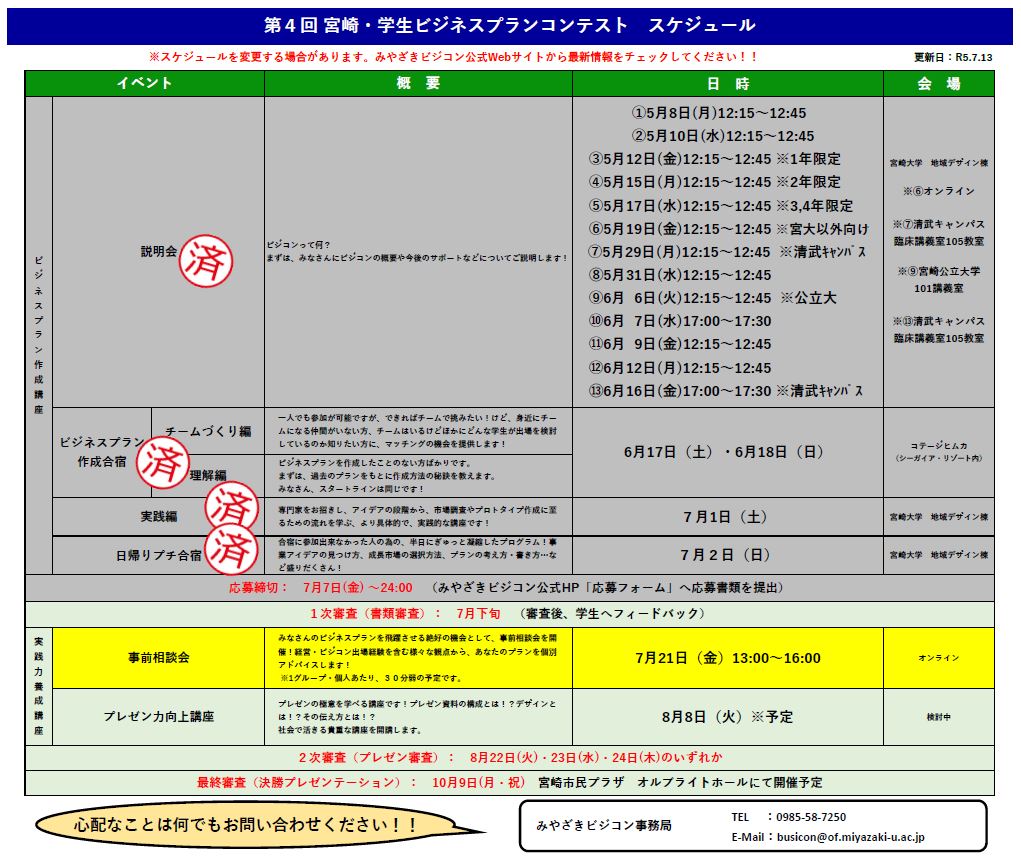Image resolution: width=1021 pixels, height=862 pixels.
Task: Click the ⑦5月29日(月) ※清武キャンパス entry
Action: 727,252
